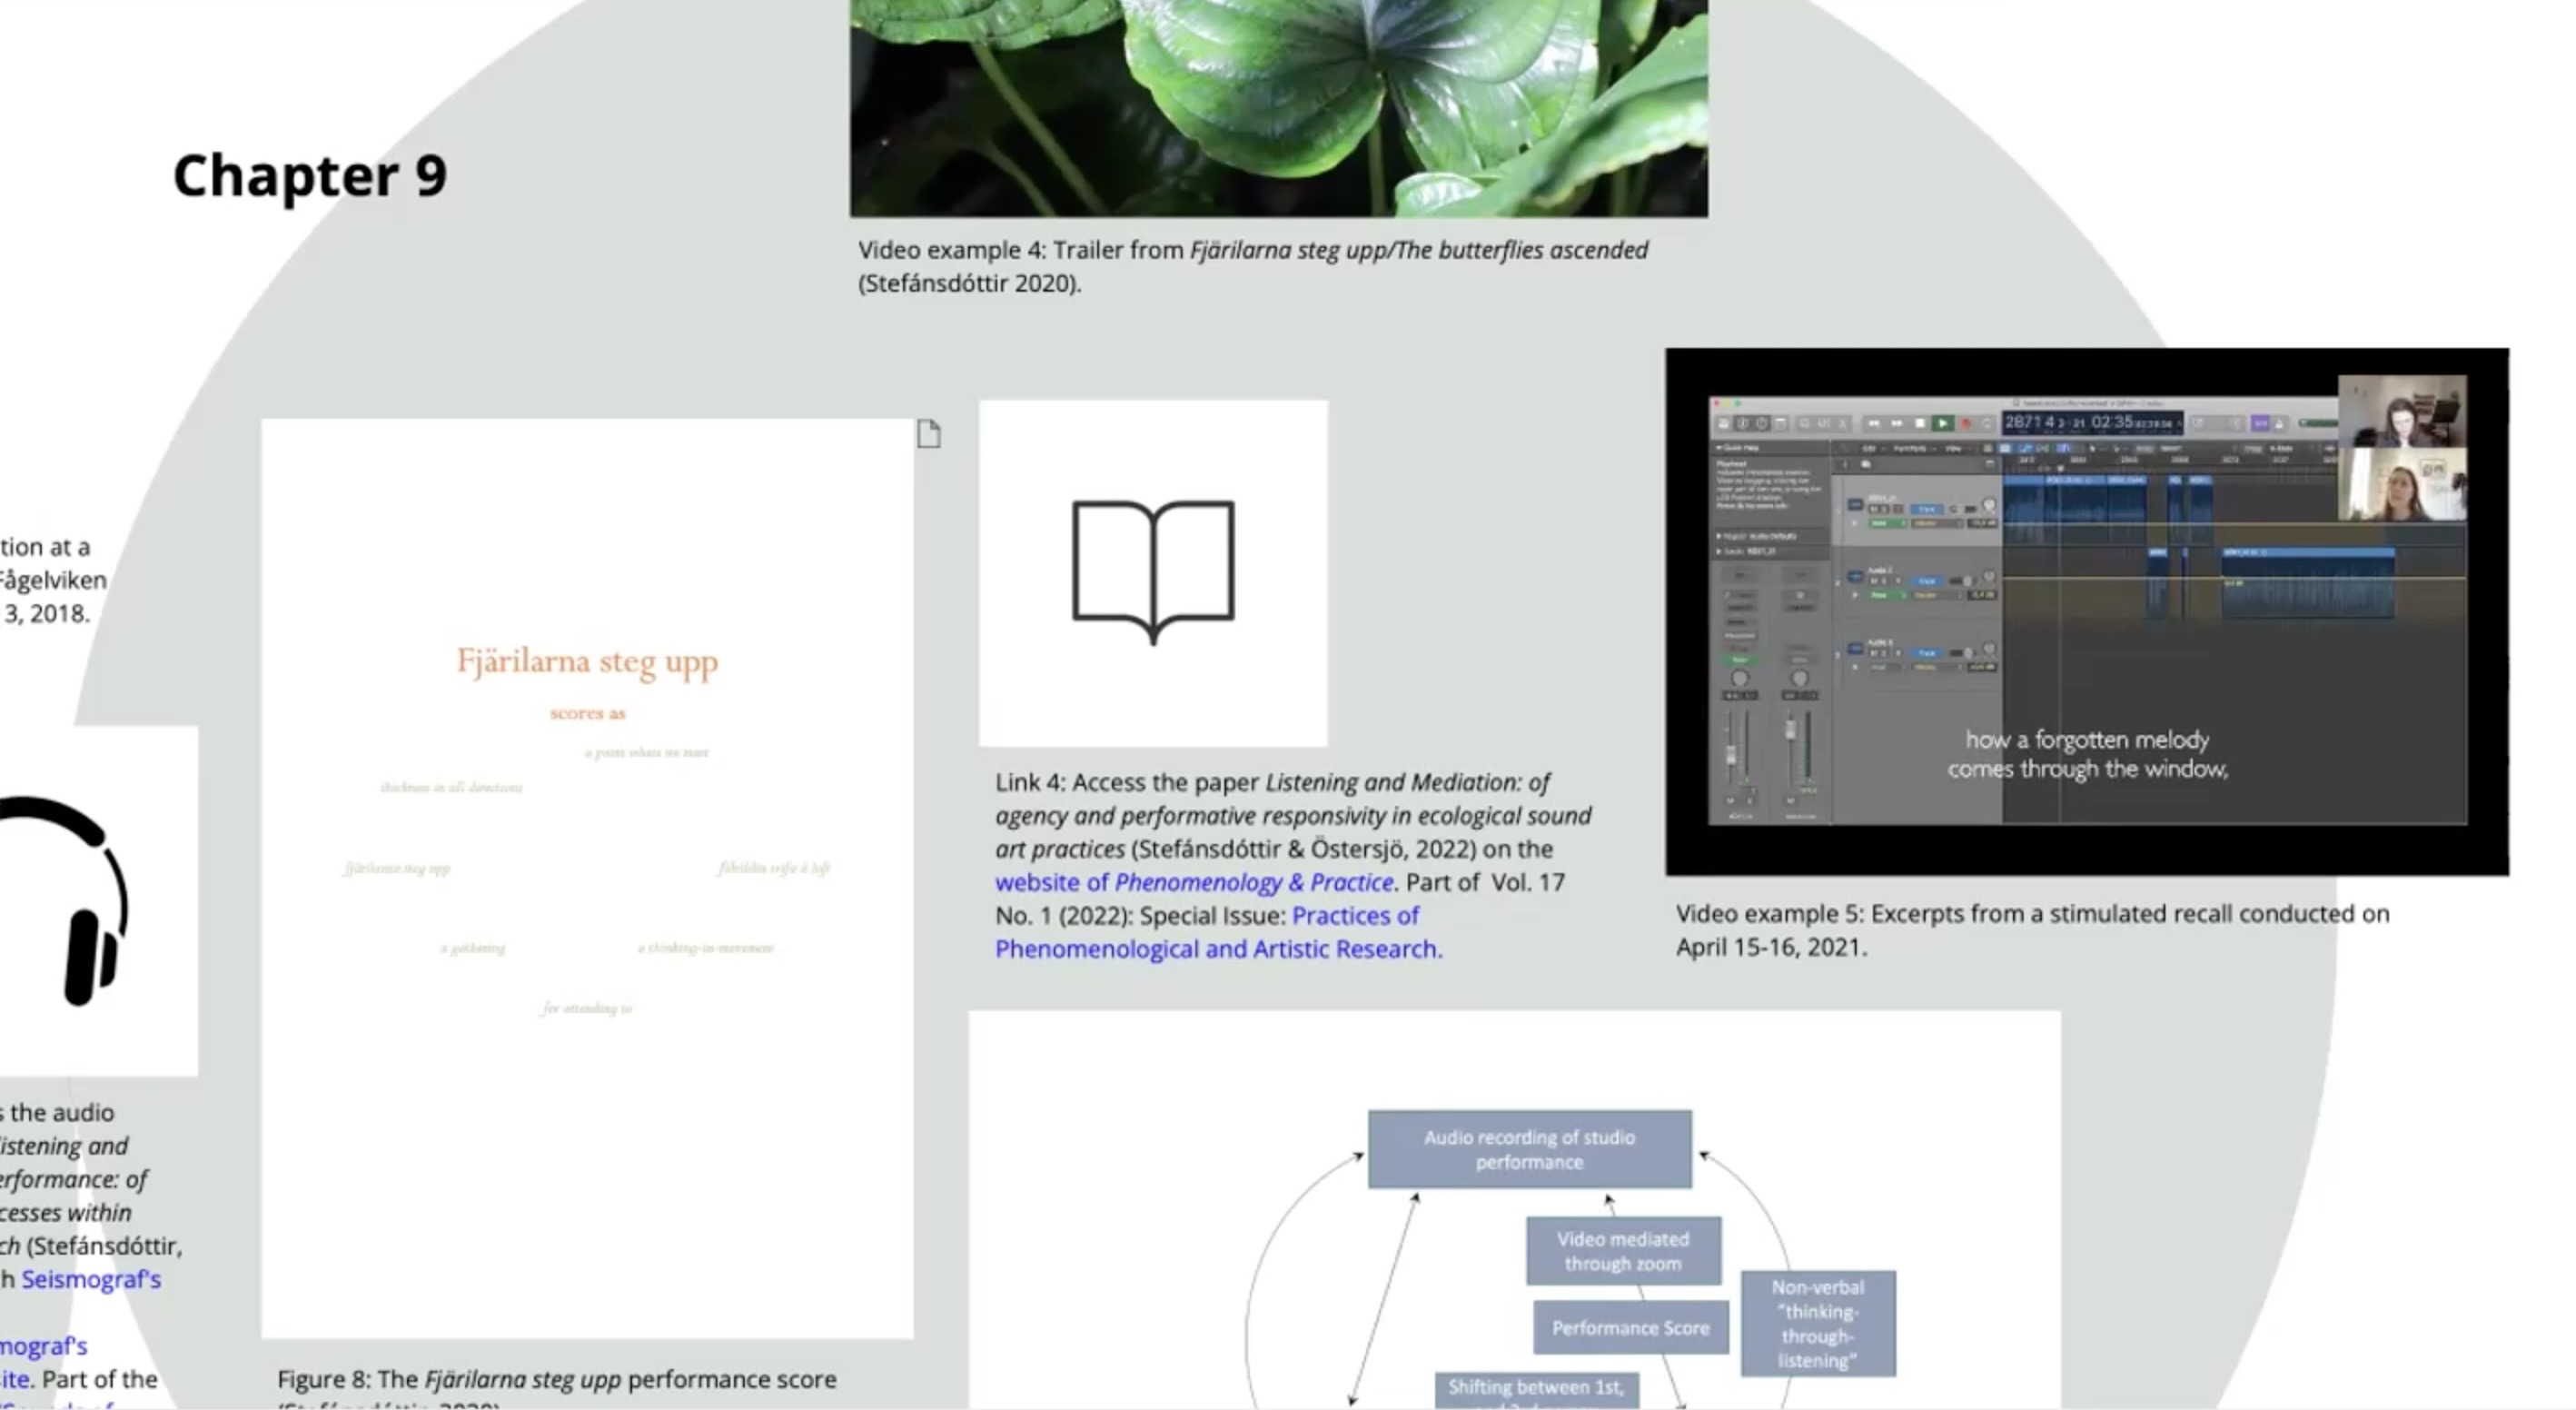The height and width of the screenshot is (1410, 2576).
Task: Click the white Stop button in the transport
Action: point(1920,423)
